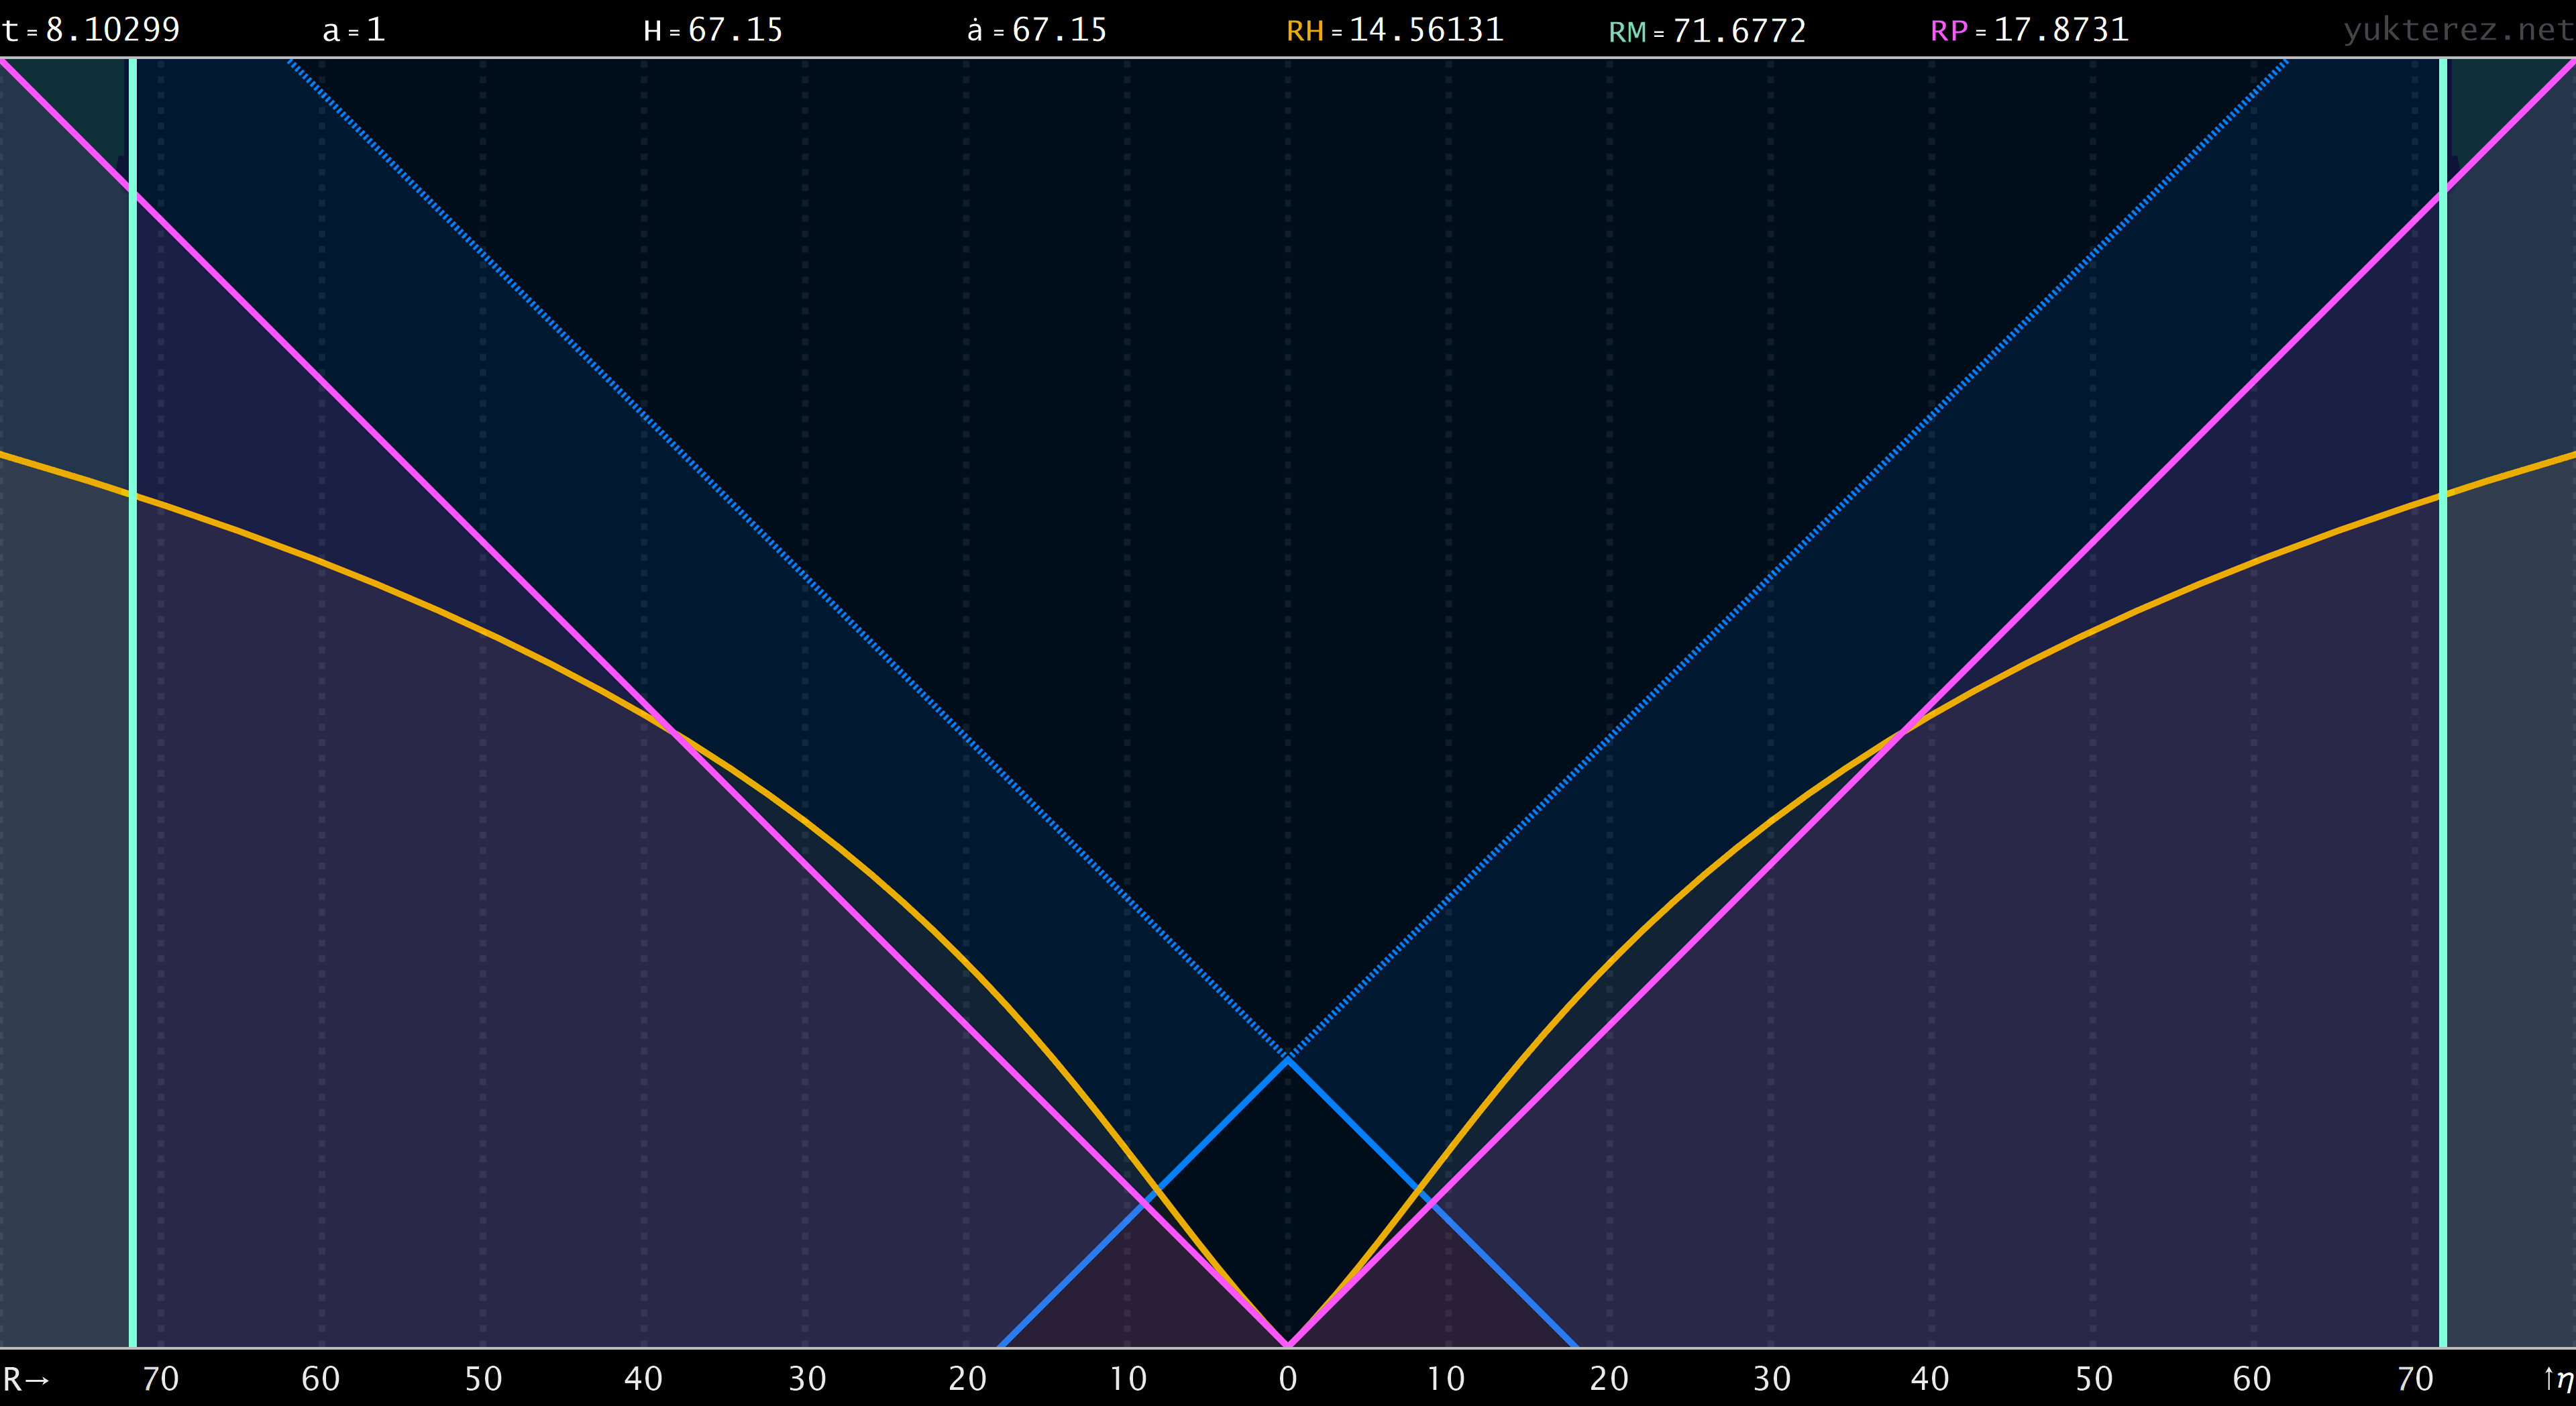Click the R→ axis label
Screen dimensions: 2576x1406
(x=26, y=1379)
